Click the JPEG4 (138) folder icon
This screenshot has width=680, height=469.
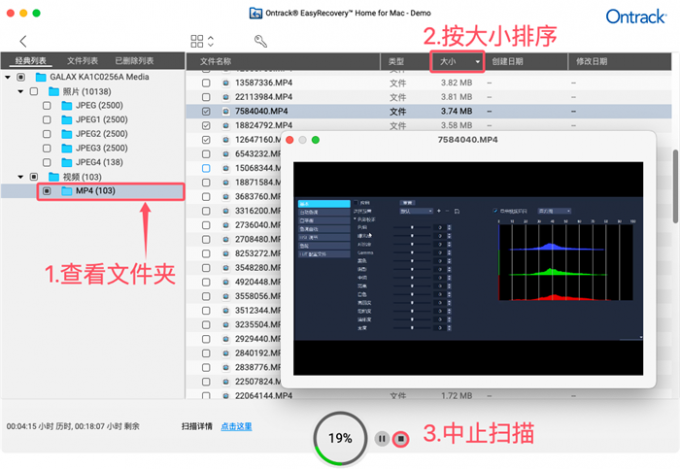coord(67,162)
